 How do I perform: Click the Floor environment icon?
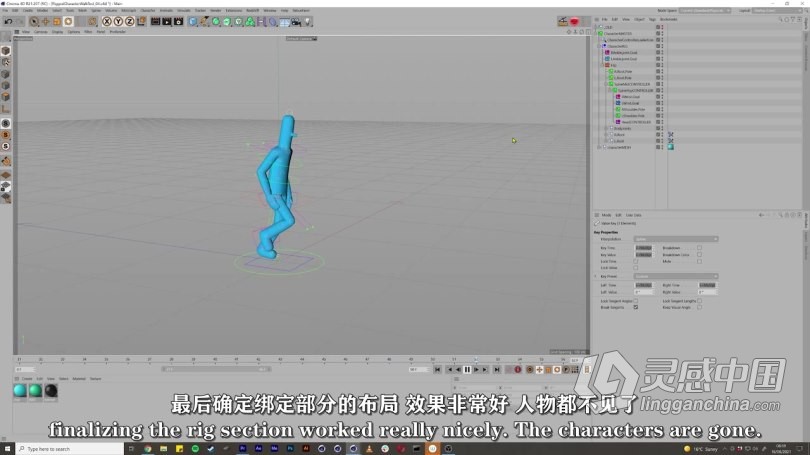pos(285,22)
